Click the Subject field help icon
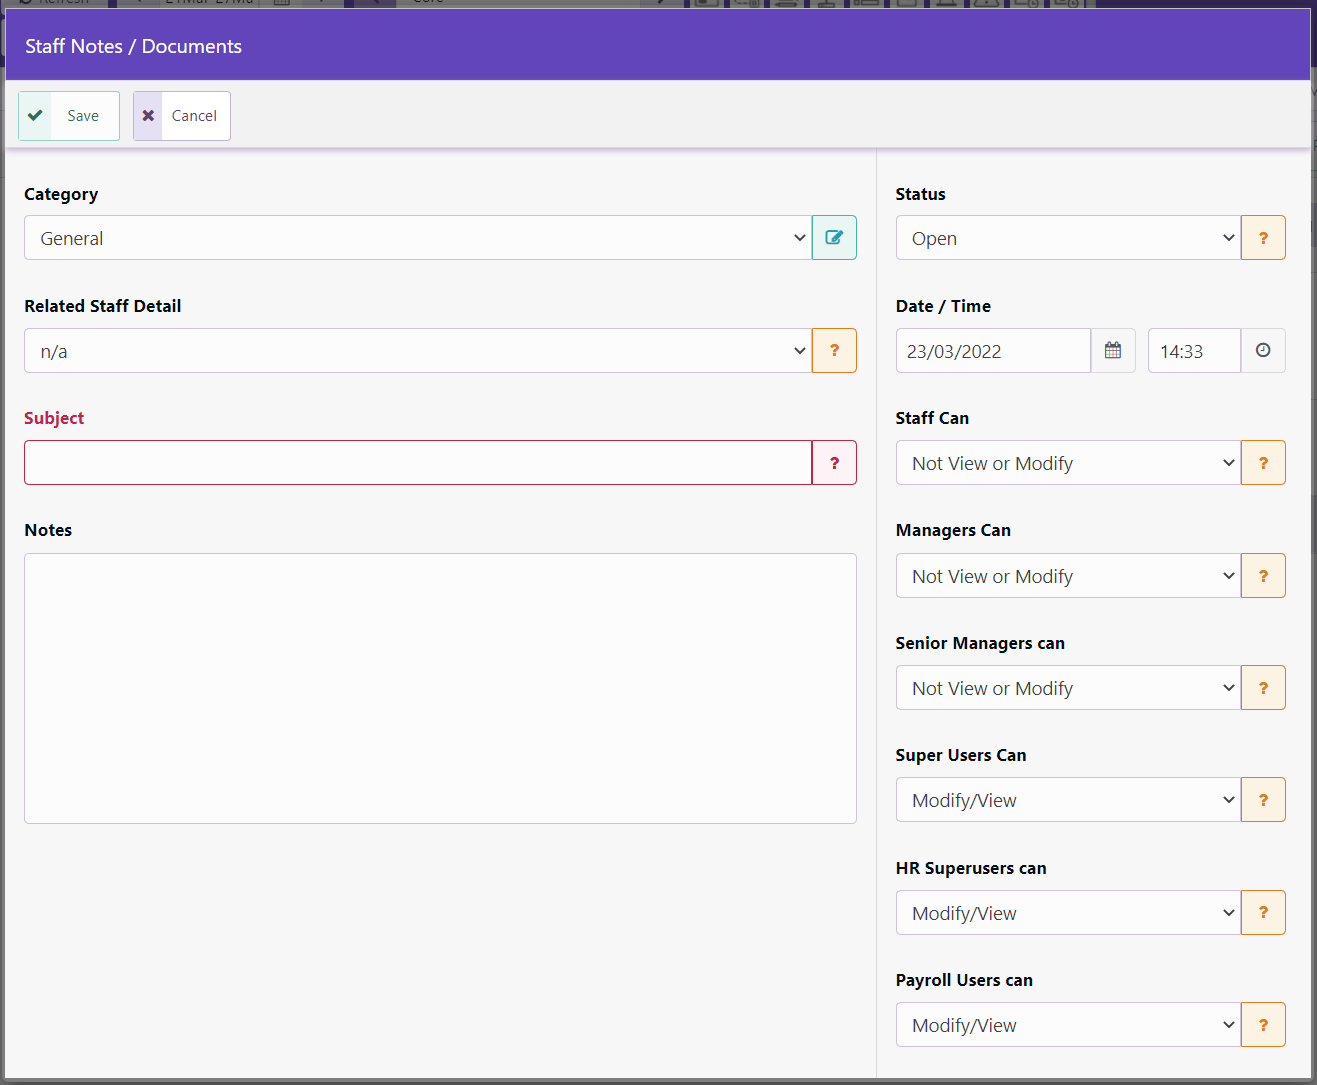 pos(834,463)
